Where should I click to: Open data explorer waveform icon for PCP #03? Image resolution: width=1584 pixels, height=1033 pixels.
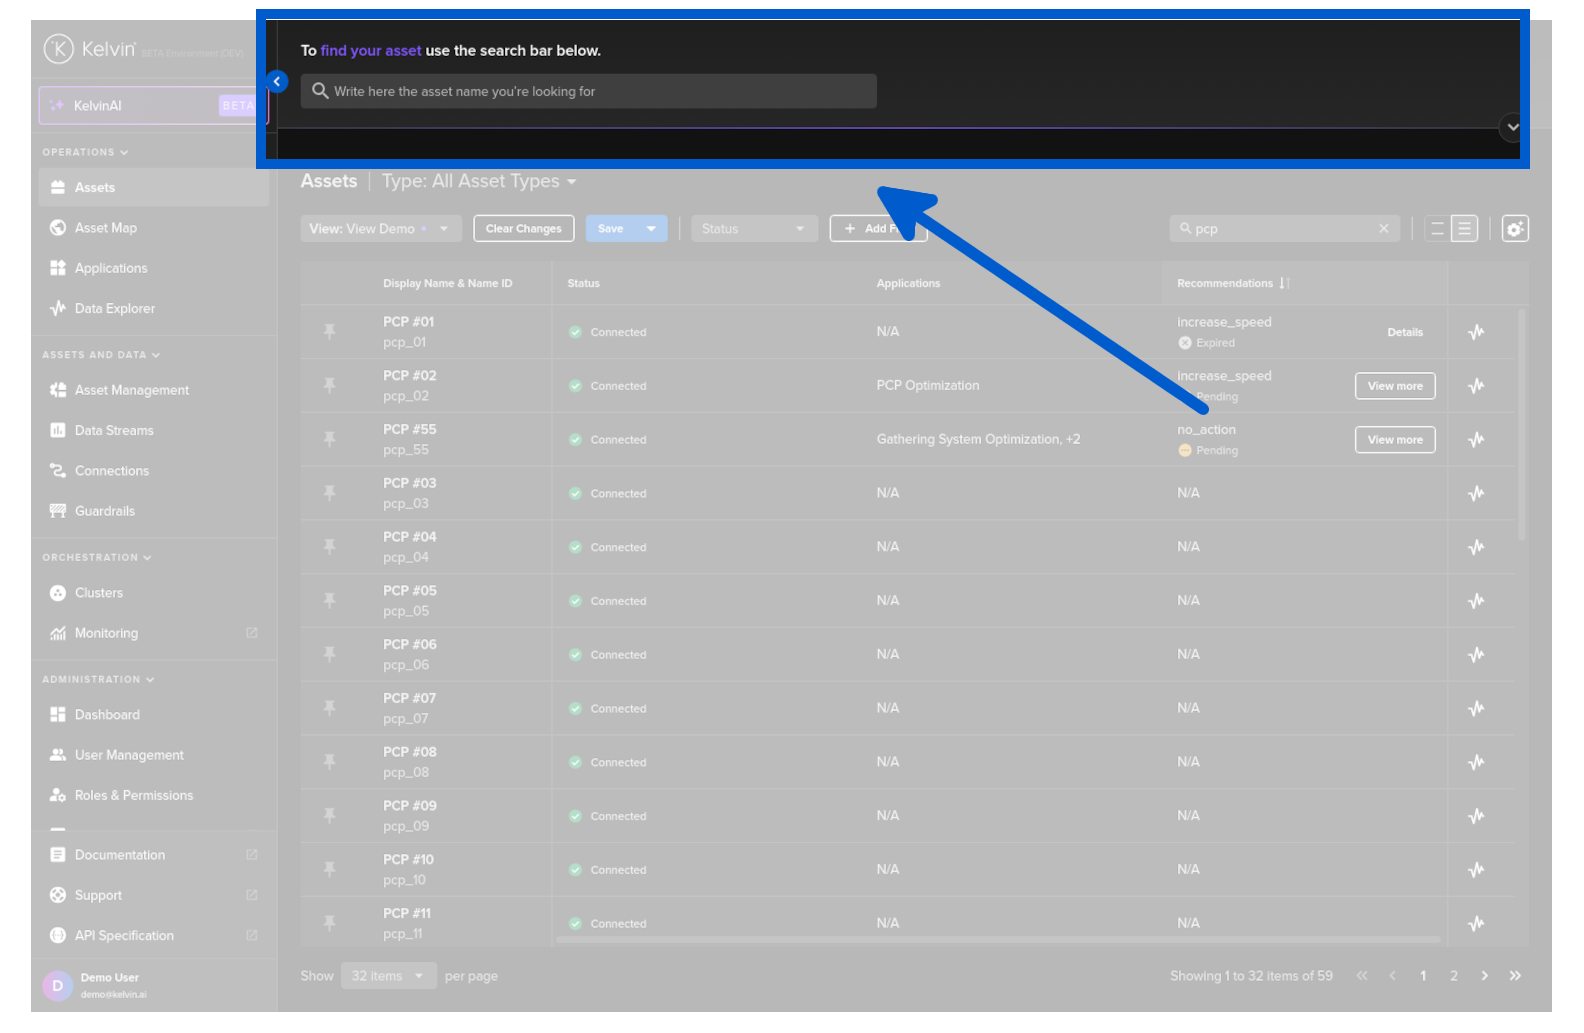pos(1476,493)
